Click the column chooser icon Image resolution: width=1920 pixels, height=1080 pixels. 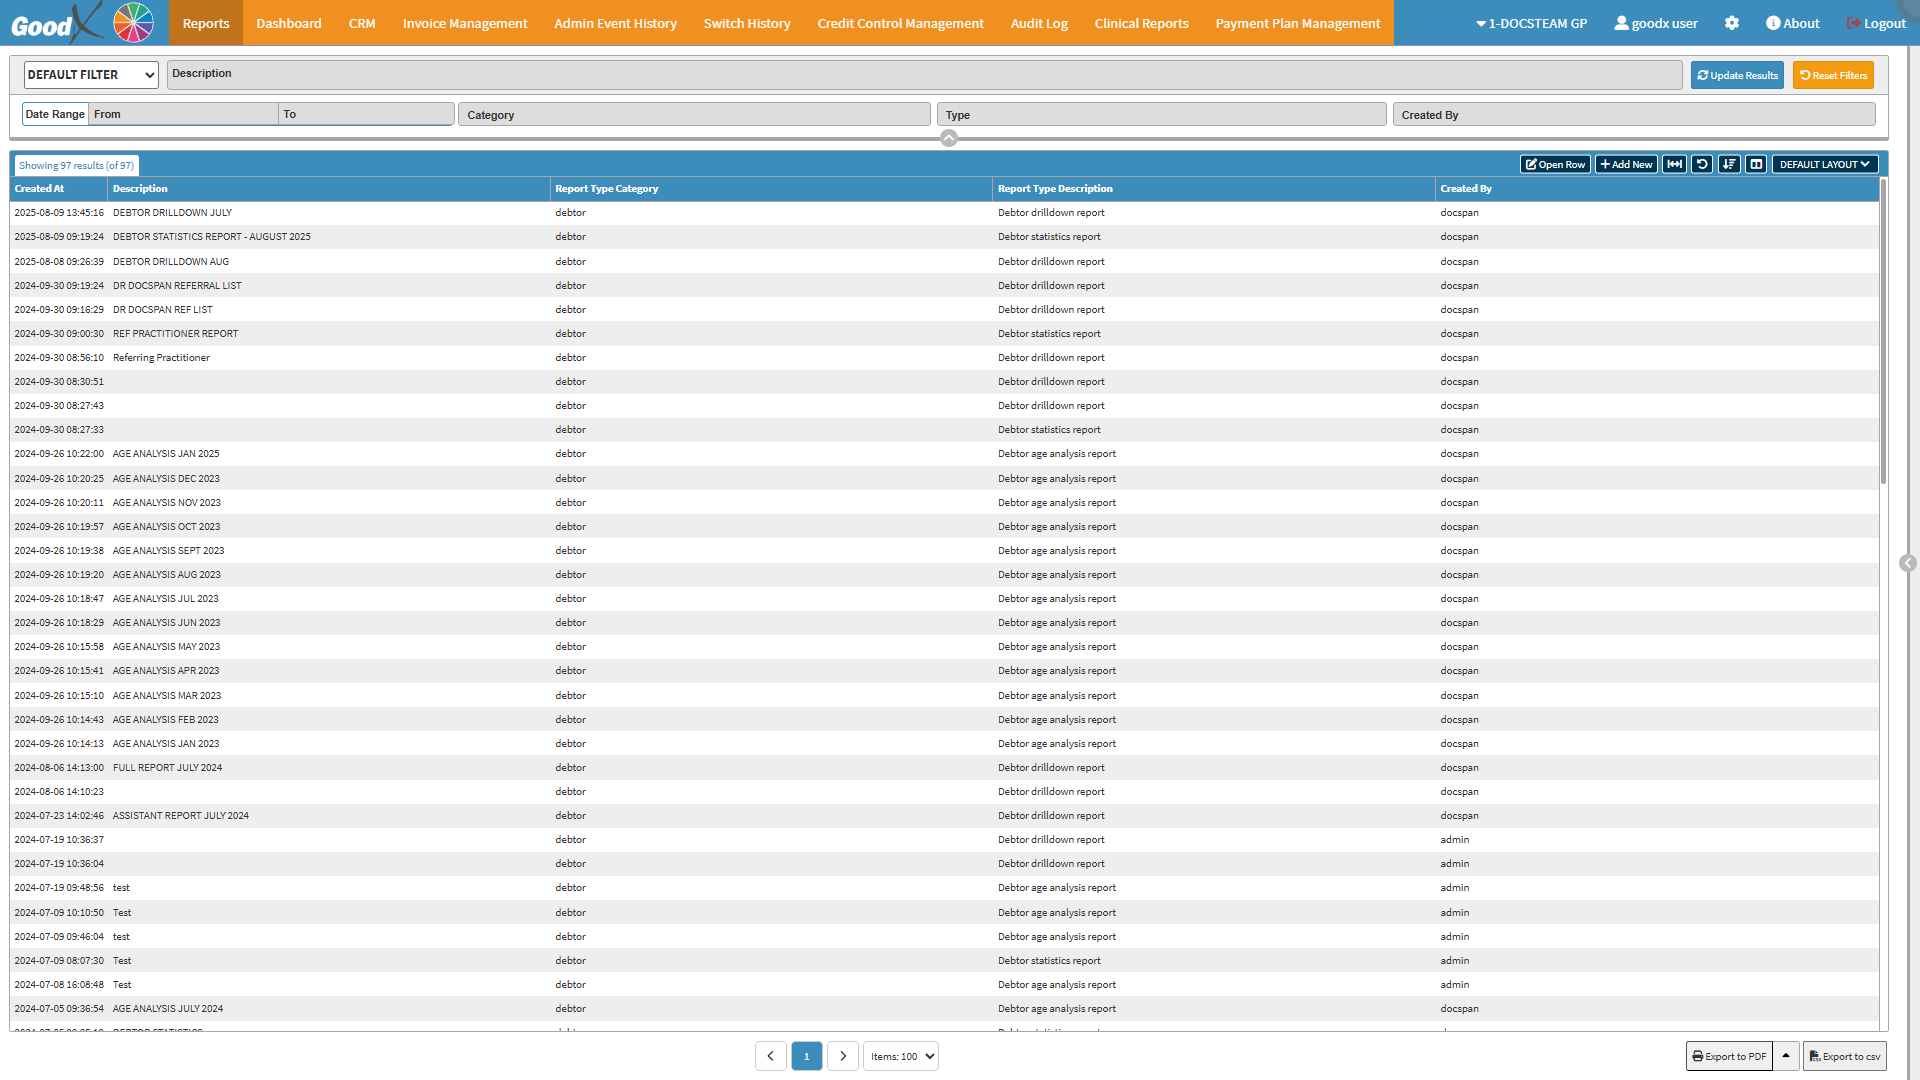(x=1756, y=164)
